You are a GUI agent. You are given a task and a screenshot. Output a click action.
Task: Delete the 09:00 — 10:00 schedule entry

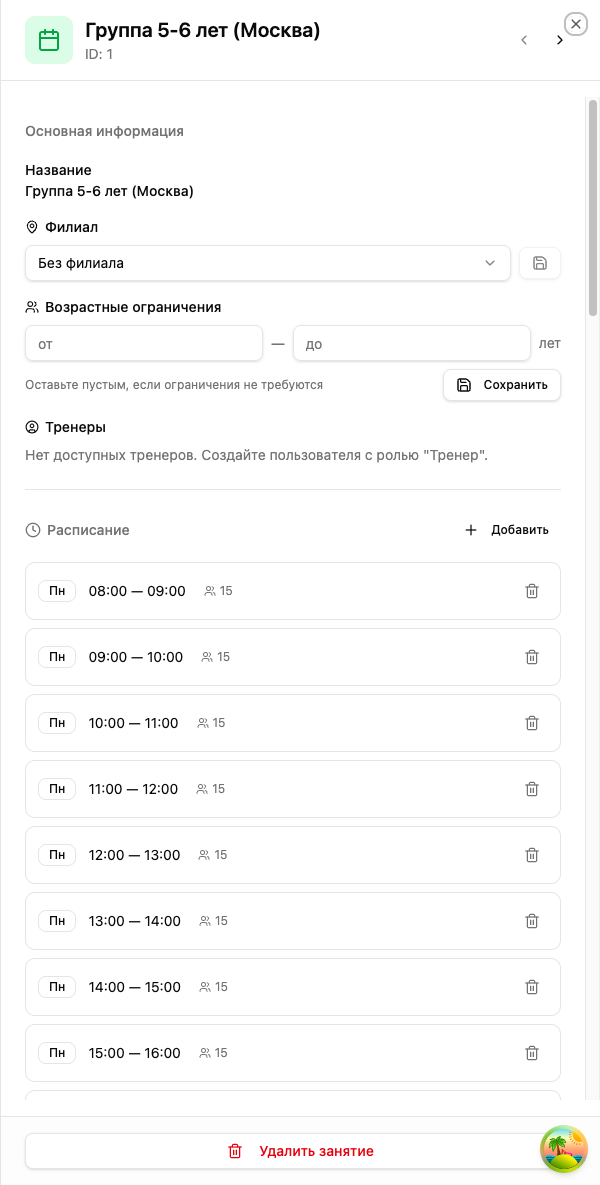click(x=532, y=657)
